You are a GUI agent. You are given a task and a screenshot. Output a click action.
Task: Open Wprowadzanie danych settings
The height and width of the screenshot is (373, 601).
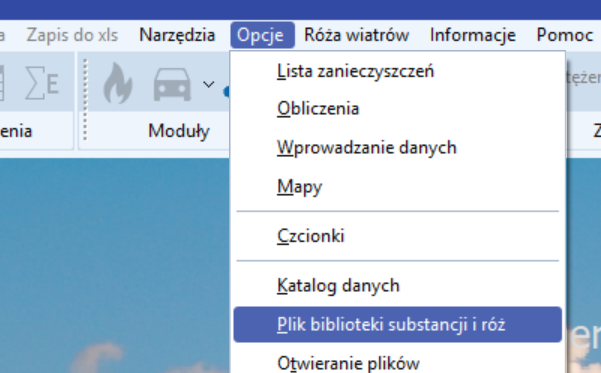397,148
